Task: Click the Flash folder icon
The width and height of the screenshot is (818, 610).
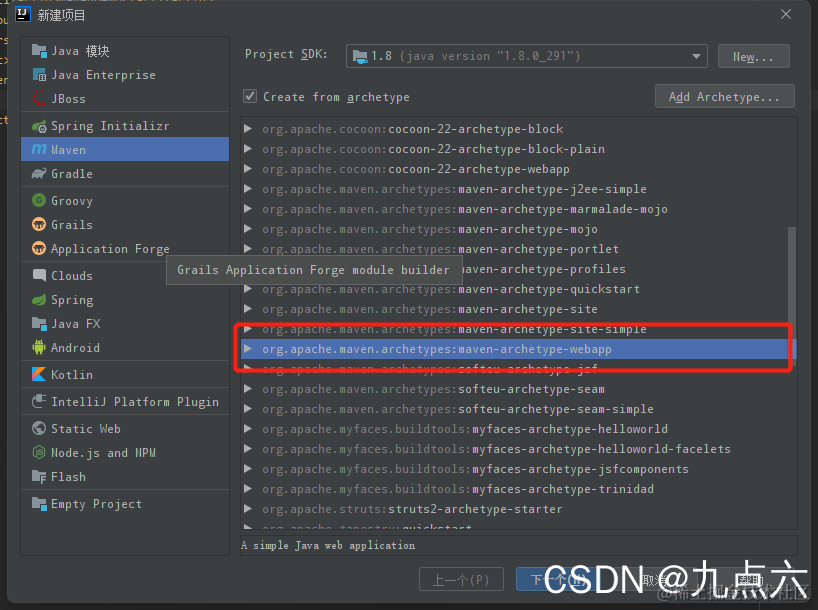Action: [x=39, y=476]
